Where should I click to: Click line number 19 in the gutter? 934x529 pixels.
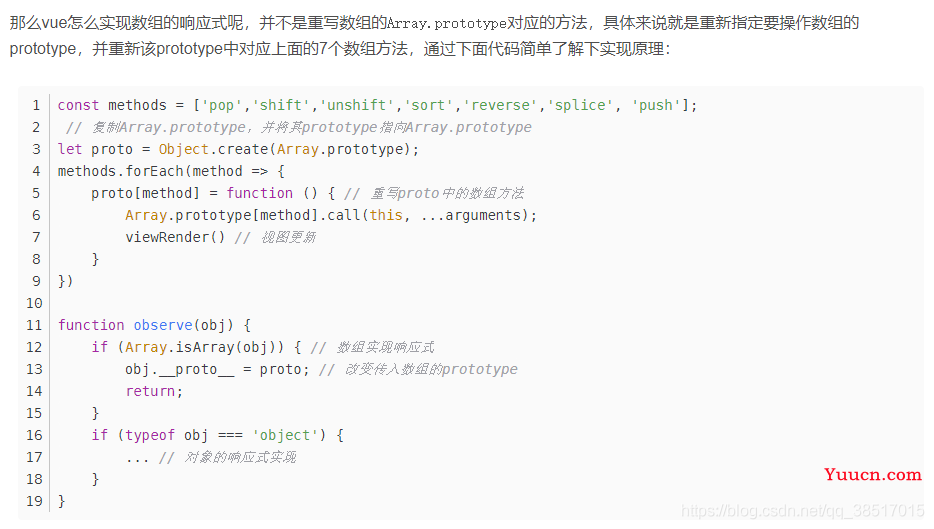coord(35,501)
